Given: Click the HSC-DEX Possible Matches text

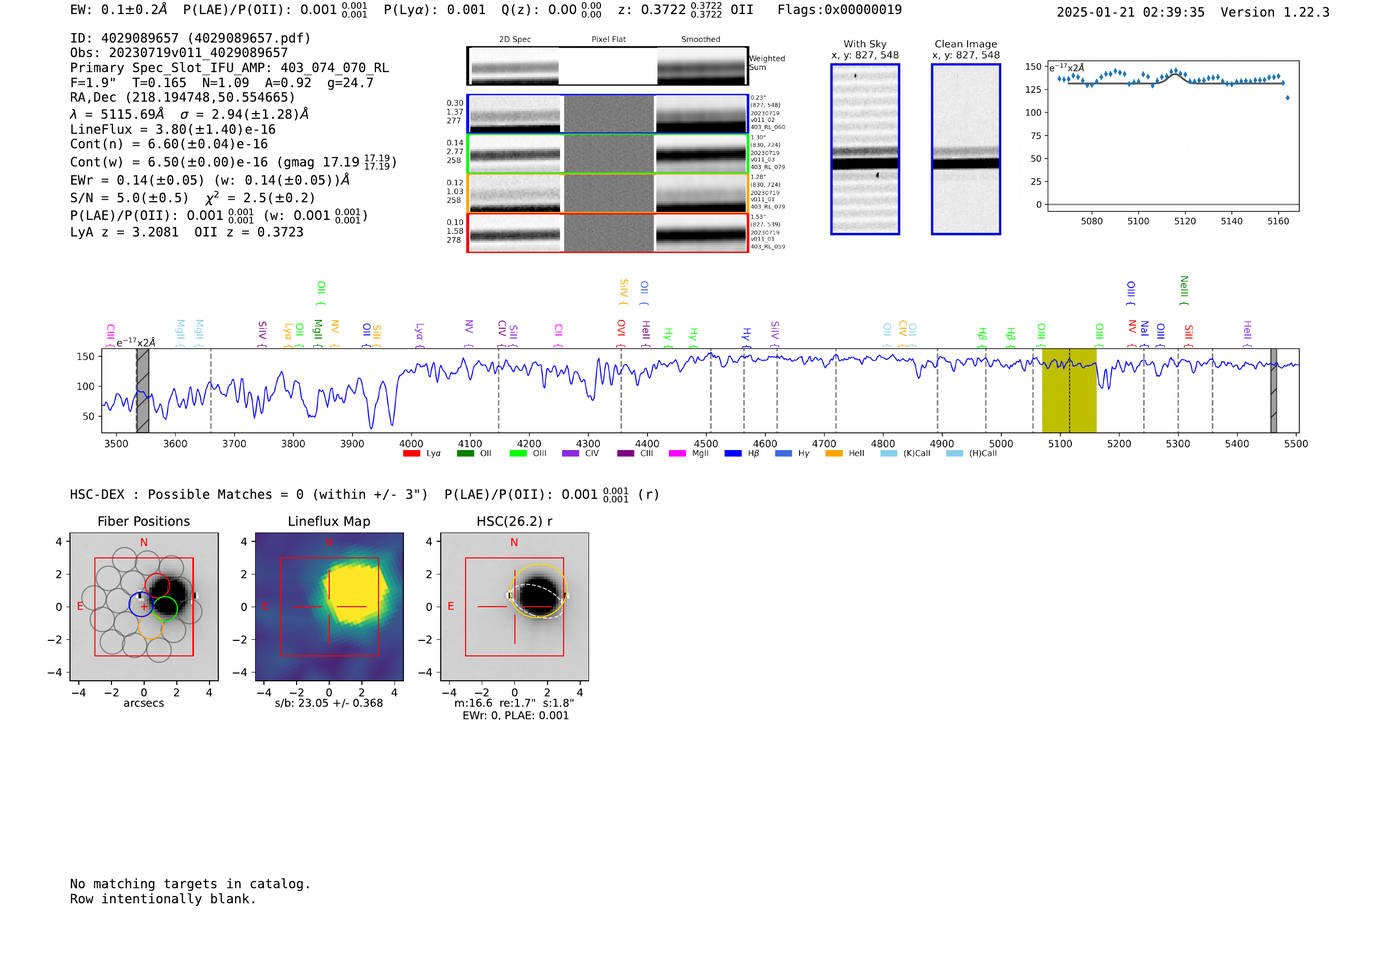Looking at the screenshot, I should click(249, 494).
